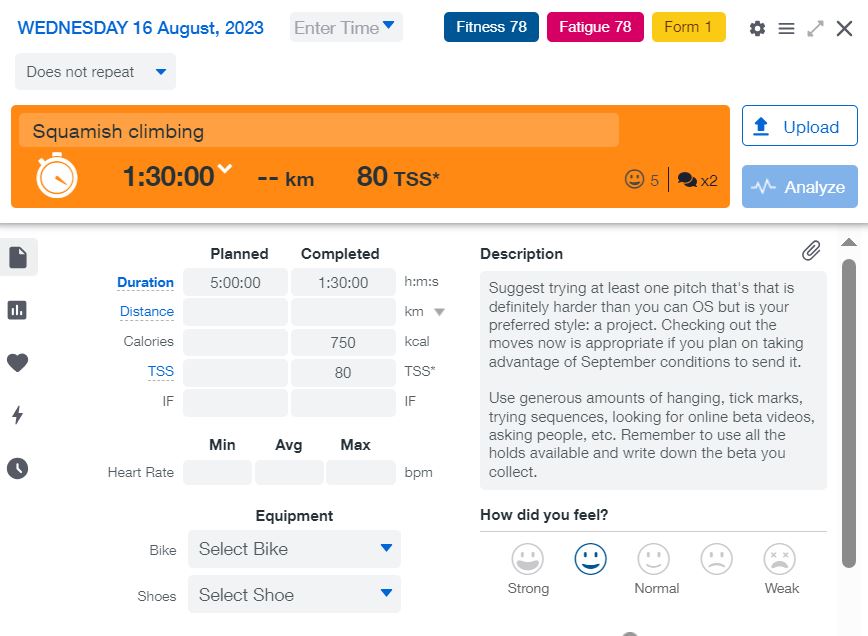This screenshot has width=868, height=636.
Task: Click the planned Duration input field
Action: (x=235, y=283)
